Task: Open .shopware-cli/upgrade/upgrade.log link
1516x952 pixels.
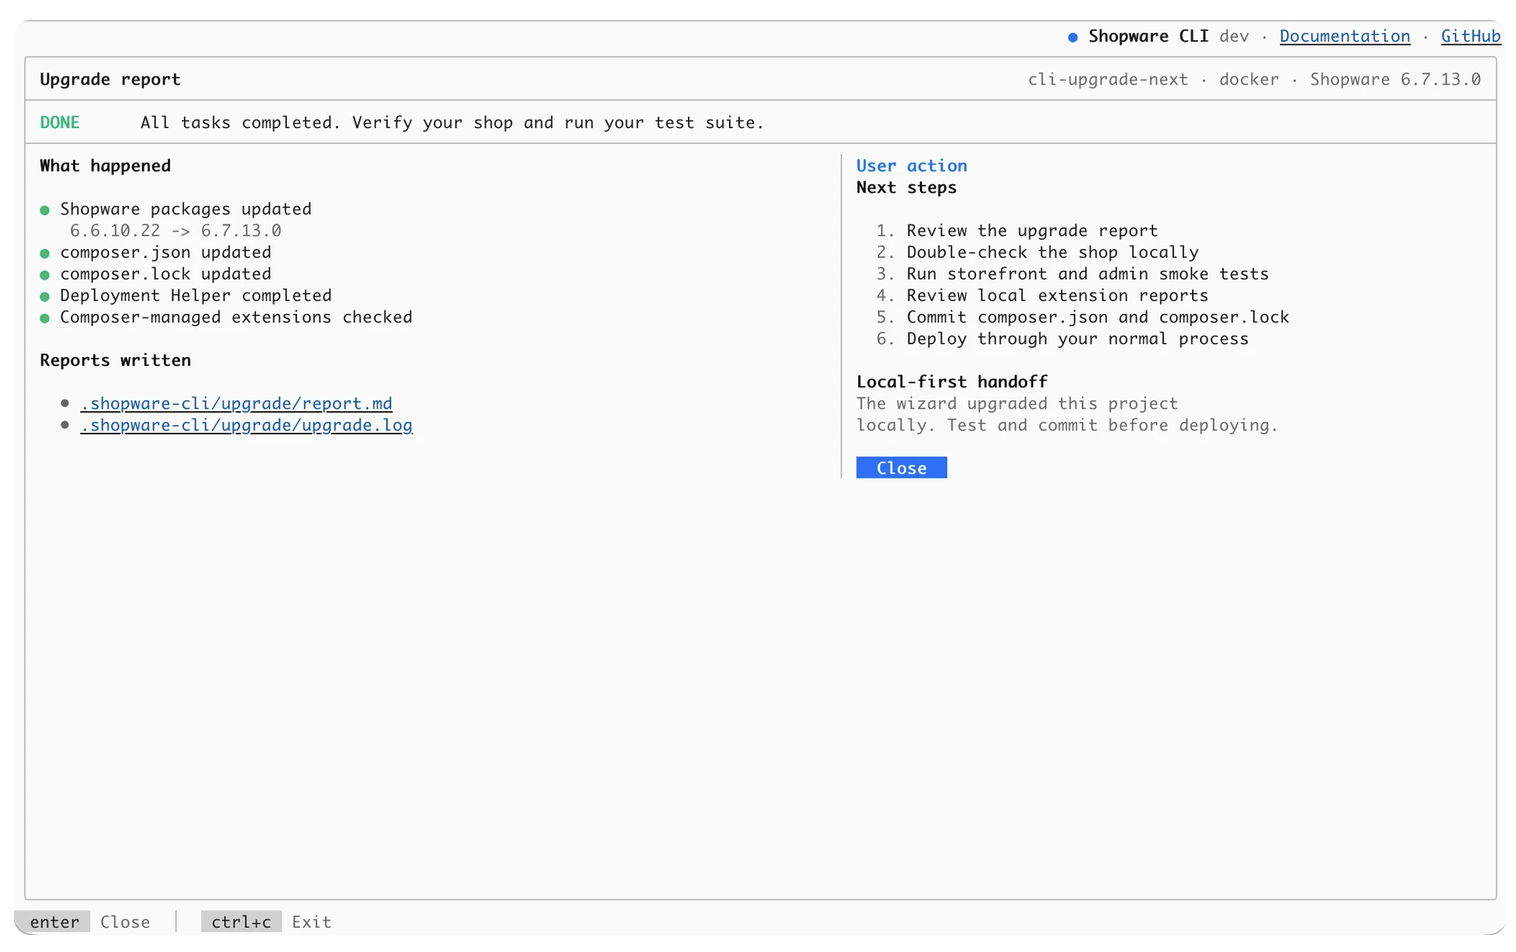Action: tap(246, 425)
